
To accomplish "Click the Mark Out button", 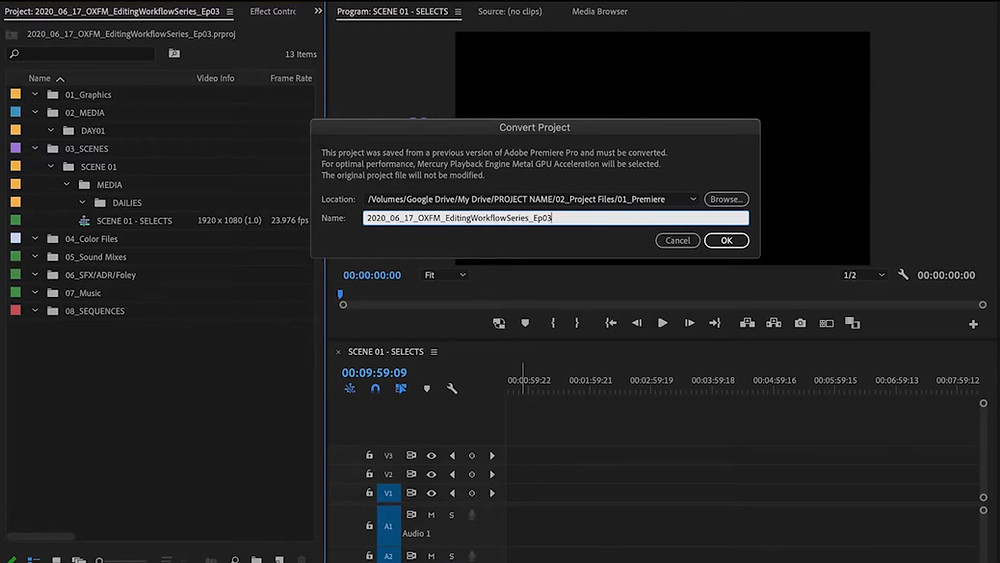I will point(577,323).
